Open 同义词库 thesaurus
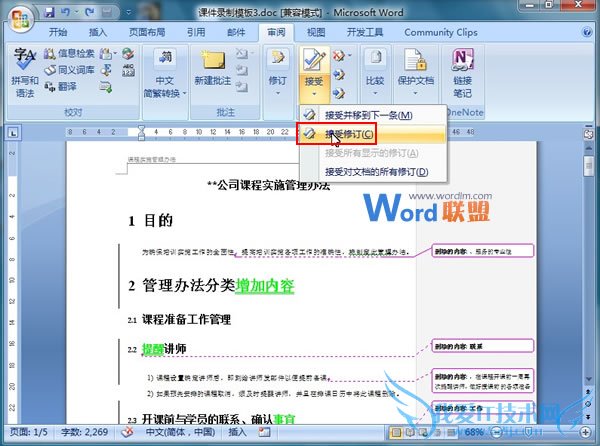 (x=69, y=70)
